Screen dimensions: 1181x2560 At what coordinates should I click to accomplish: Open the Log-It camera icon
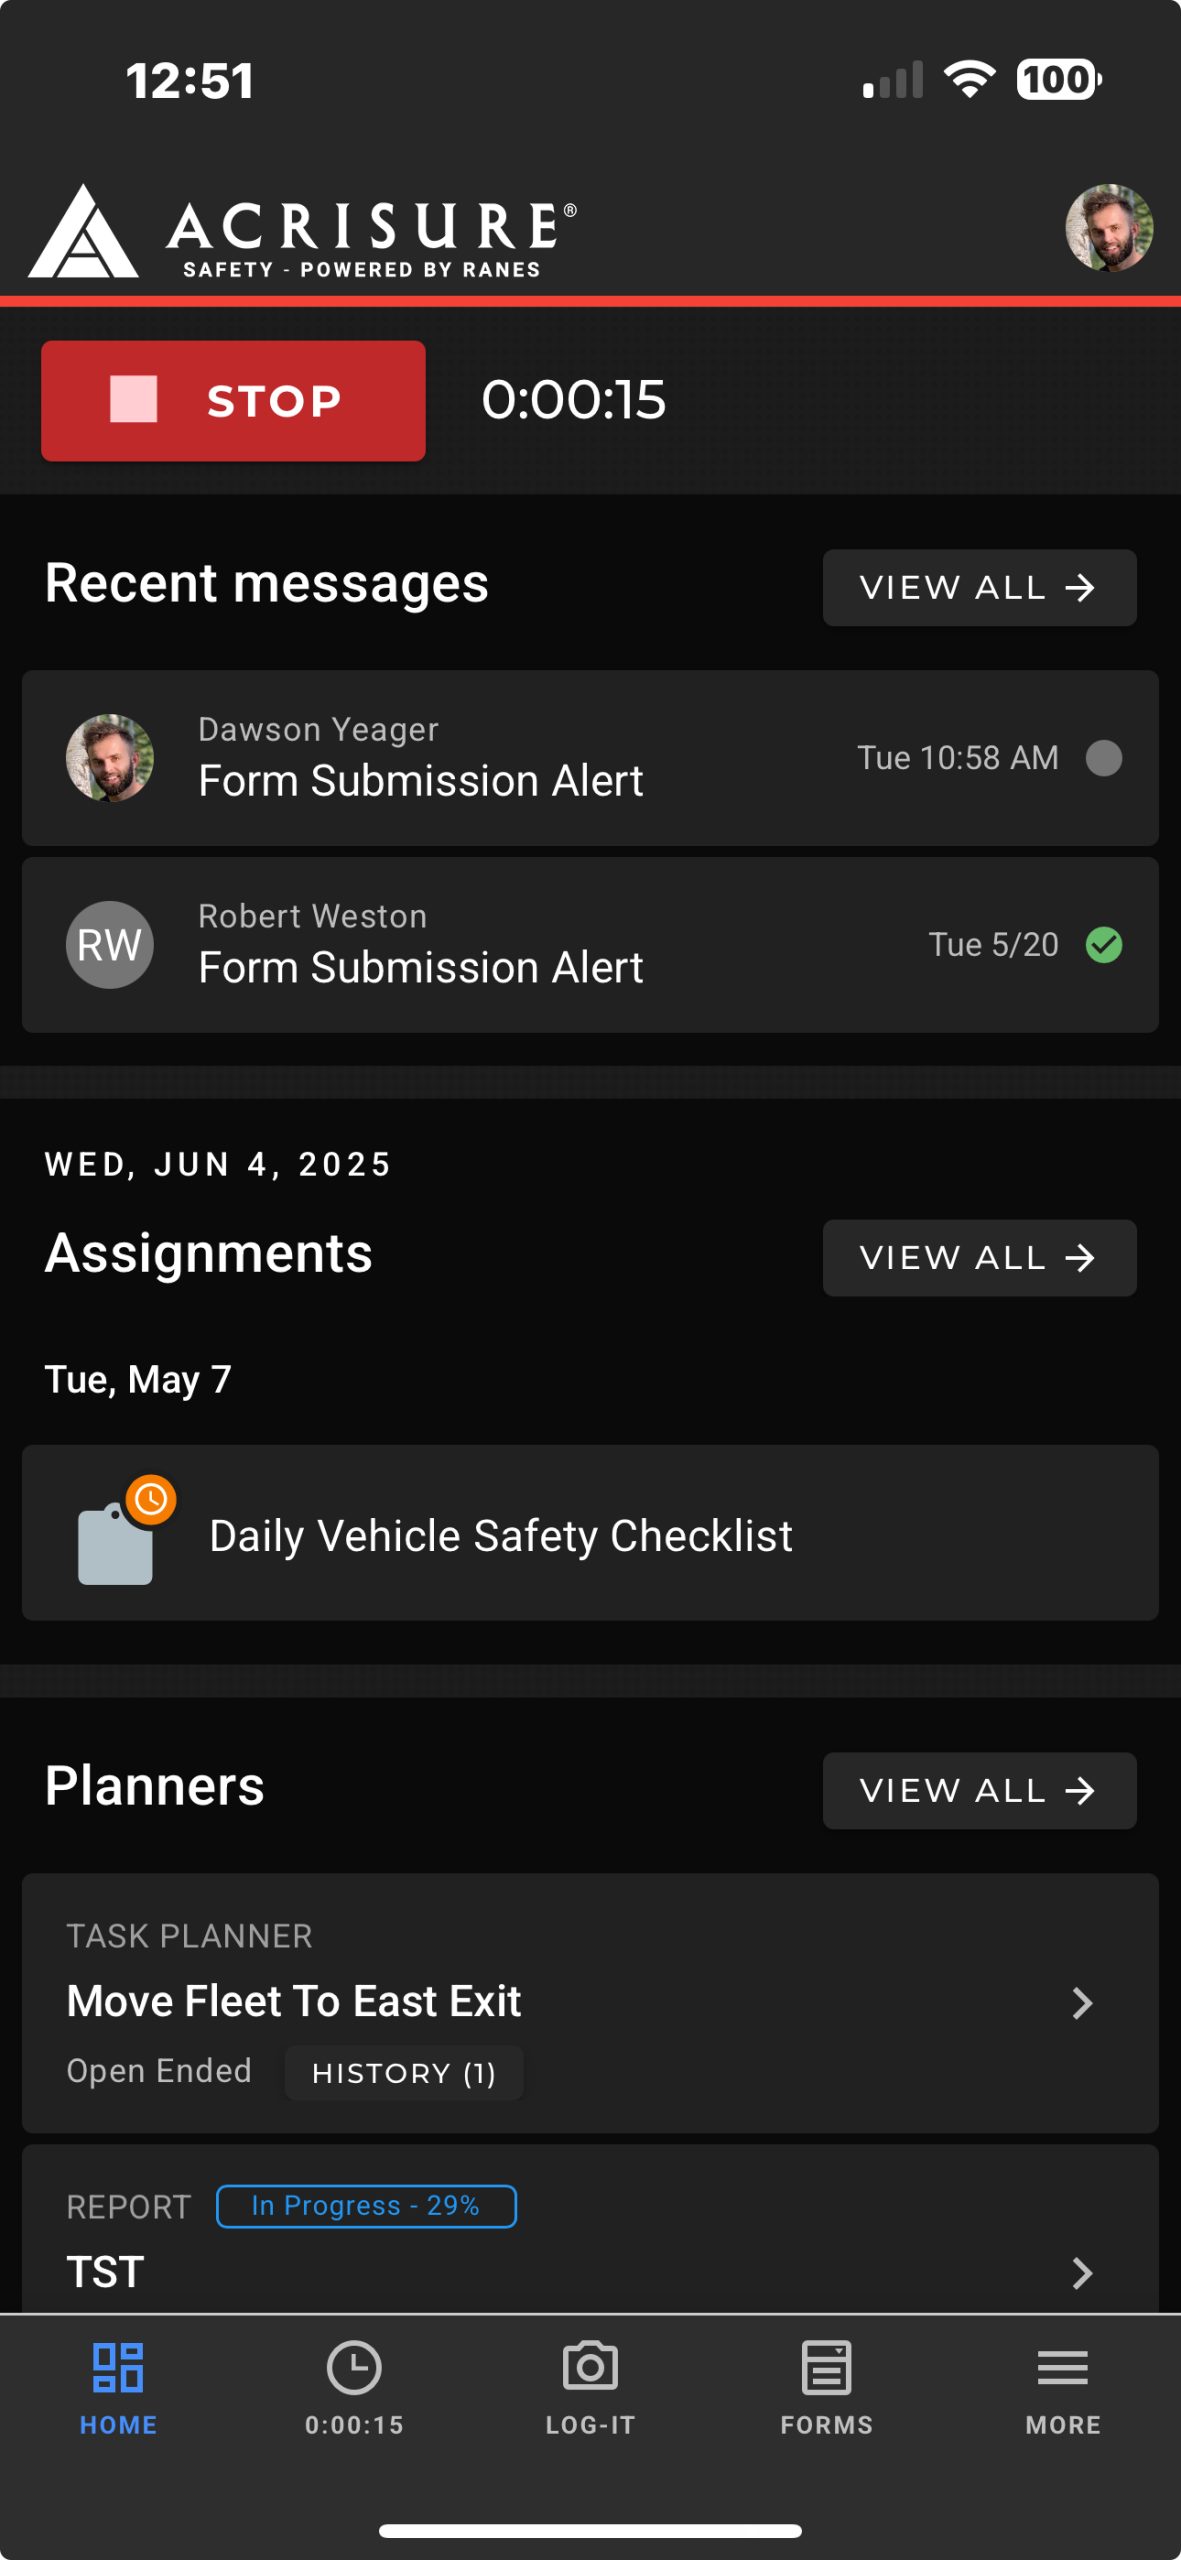coord(590,2367)
